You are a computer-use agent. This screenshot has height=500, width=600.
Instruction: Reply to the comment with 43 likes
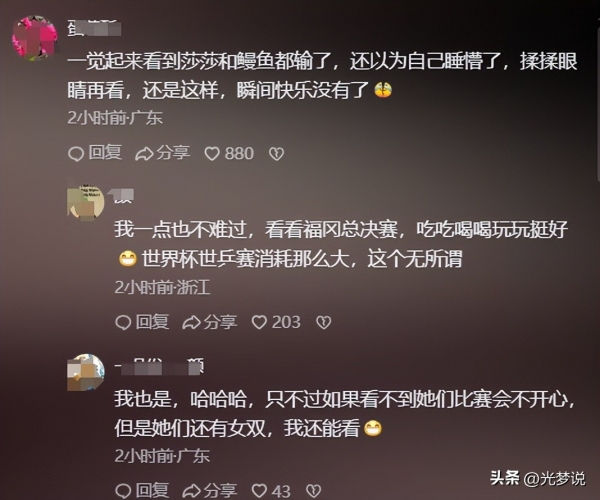pyautogui.click(x=142, y=490)
